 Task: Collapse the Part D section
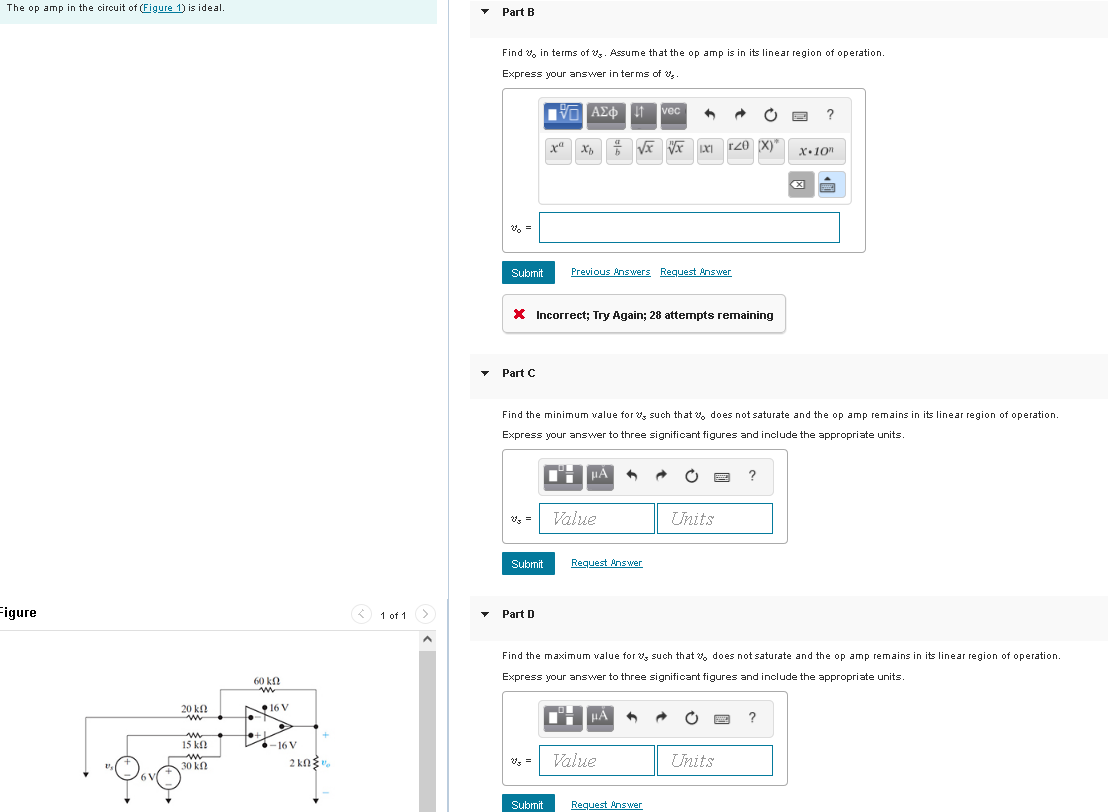[485, 614]
